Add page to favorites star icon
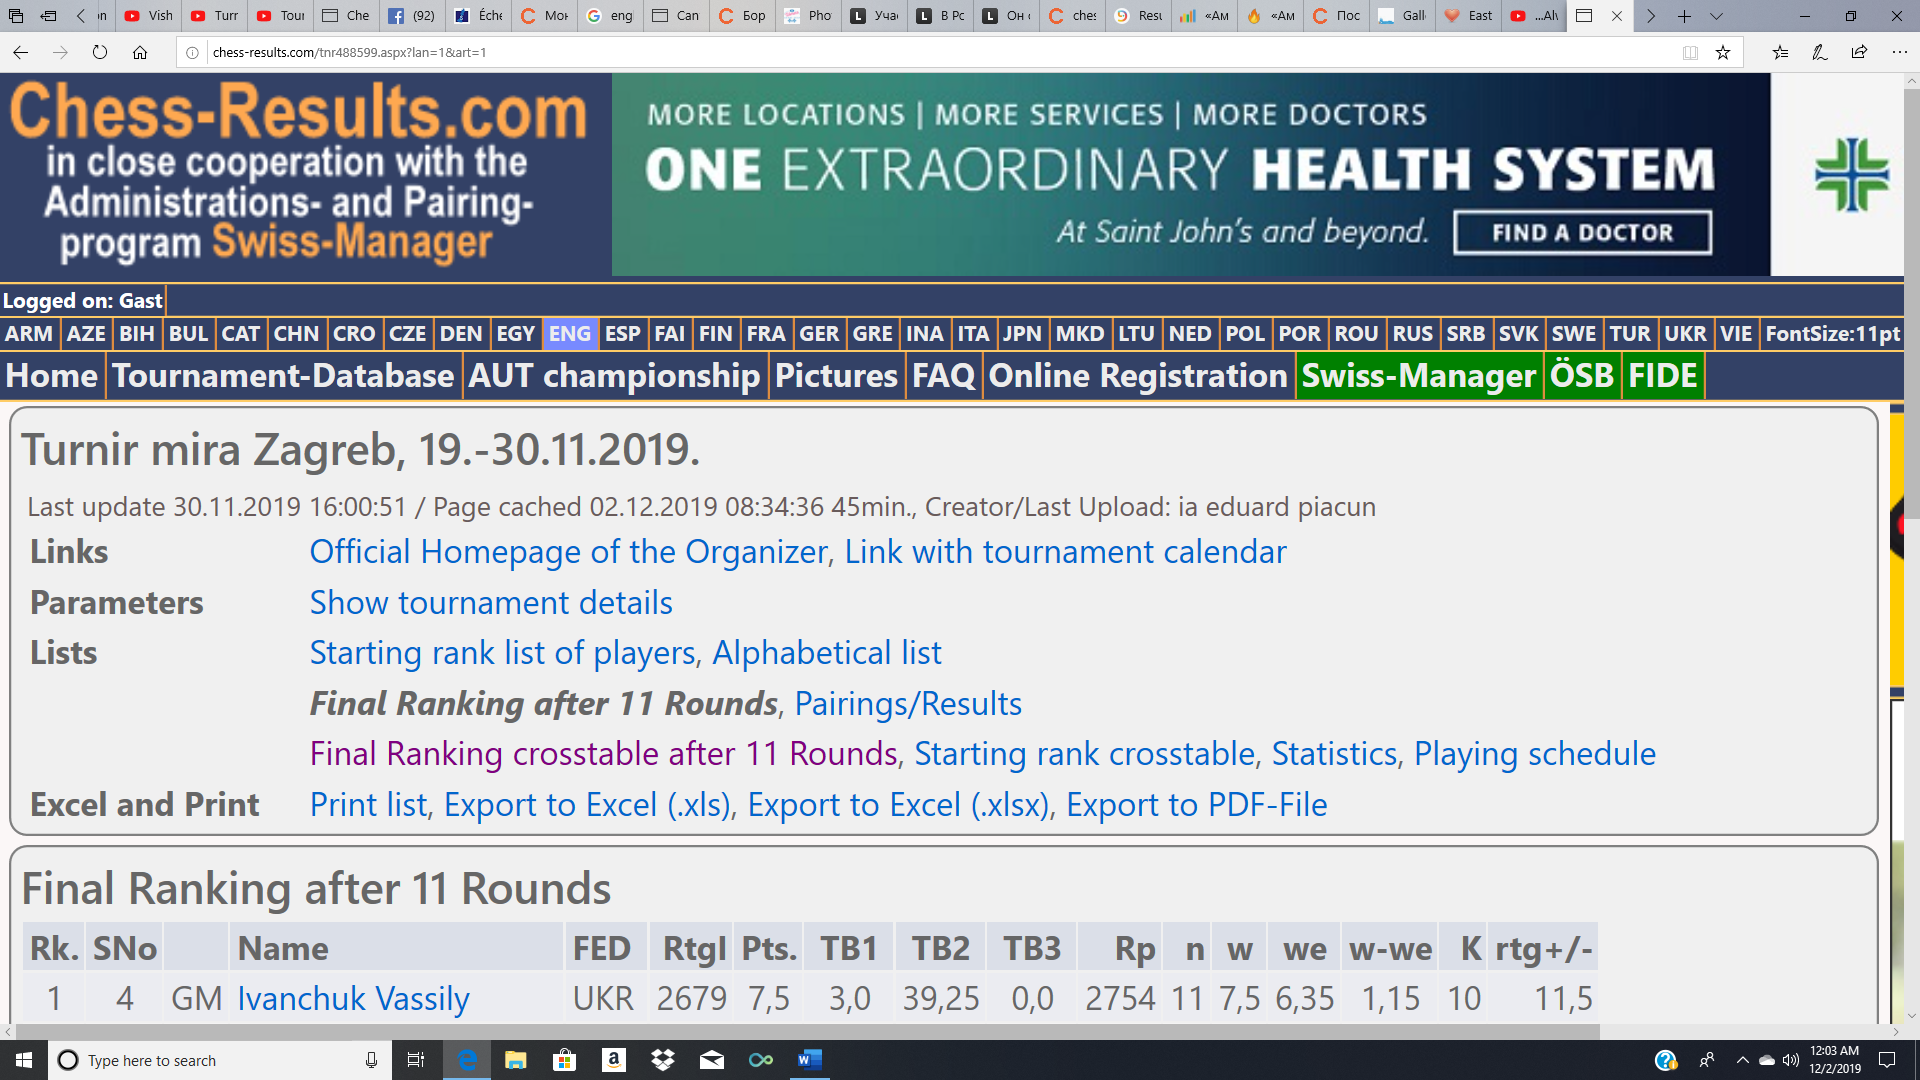Screen dimensions: 1920x1080 [x=1723, y=52]
